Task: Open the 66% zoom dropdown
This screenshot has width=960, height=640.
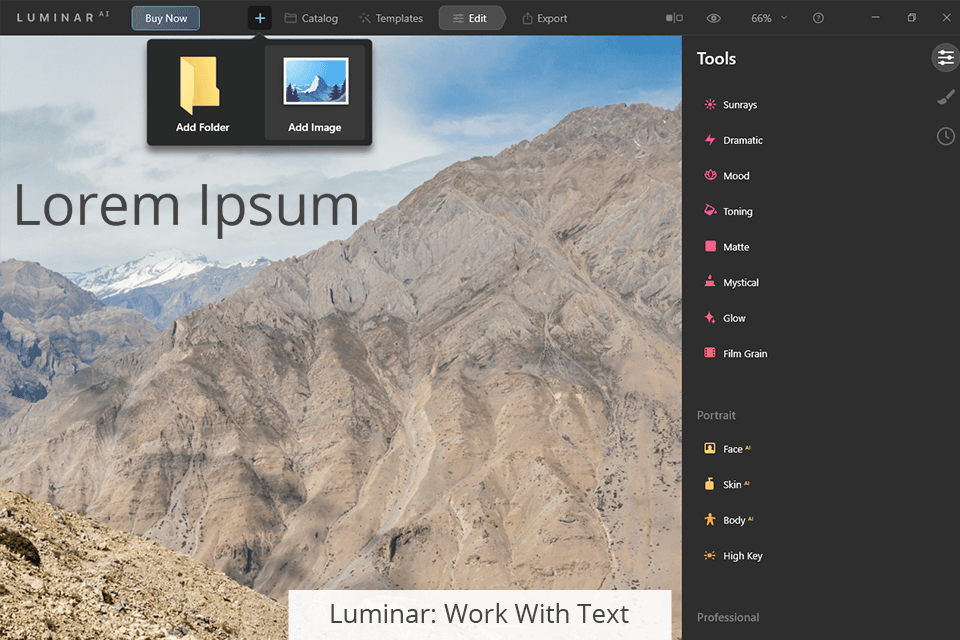Action: tap(769, 18)
